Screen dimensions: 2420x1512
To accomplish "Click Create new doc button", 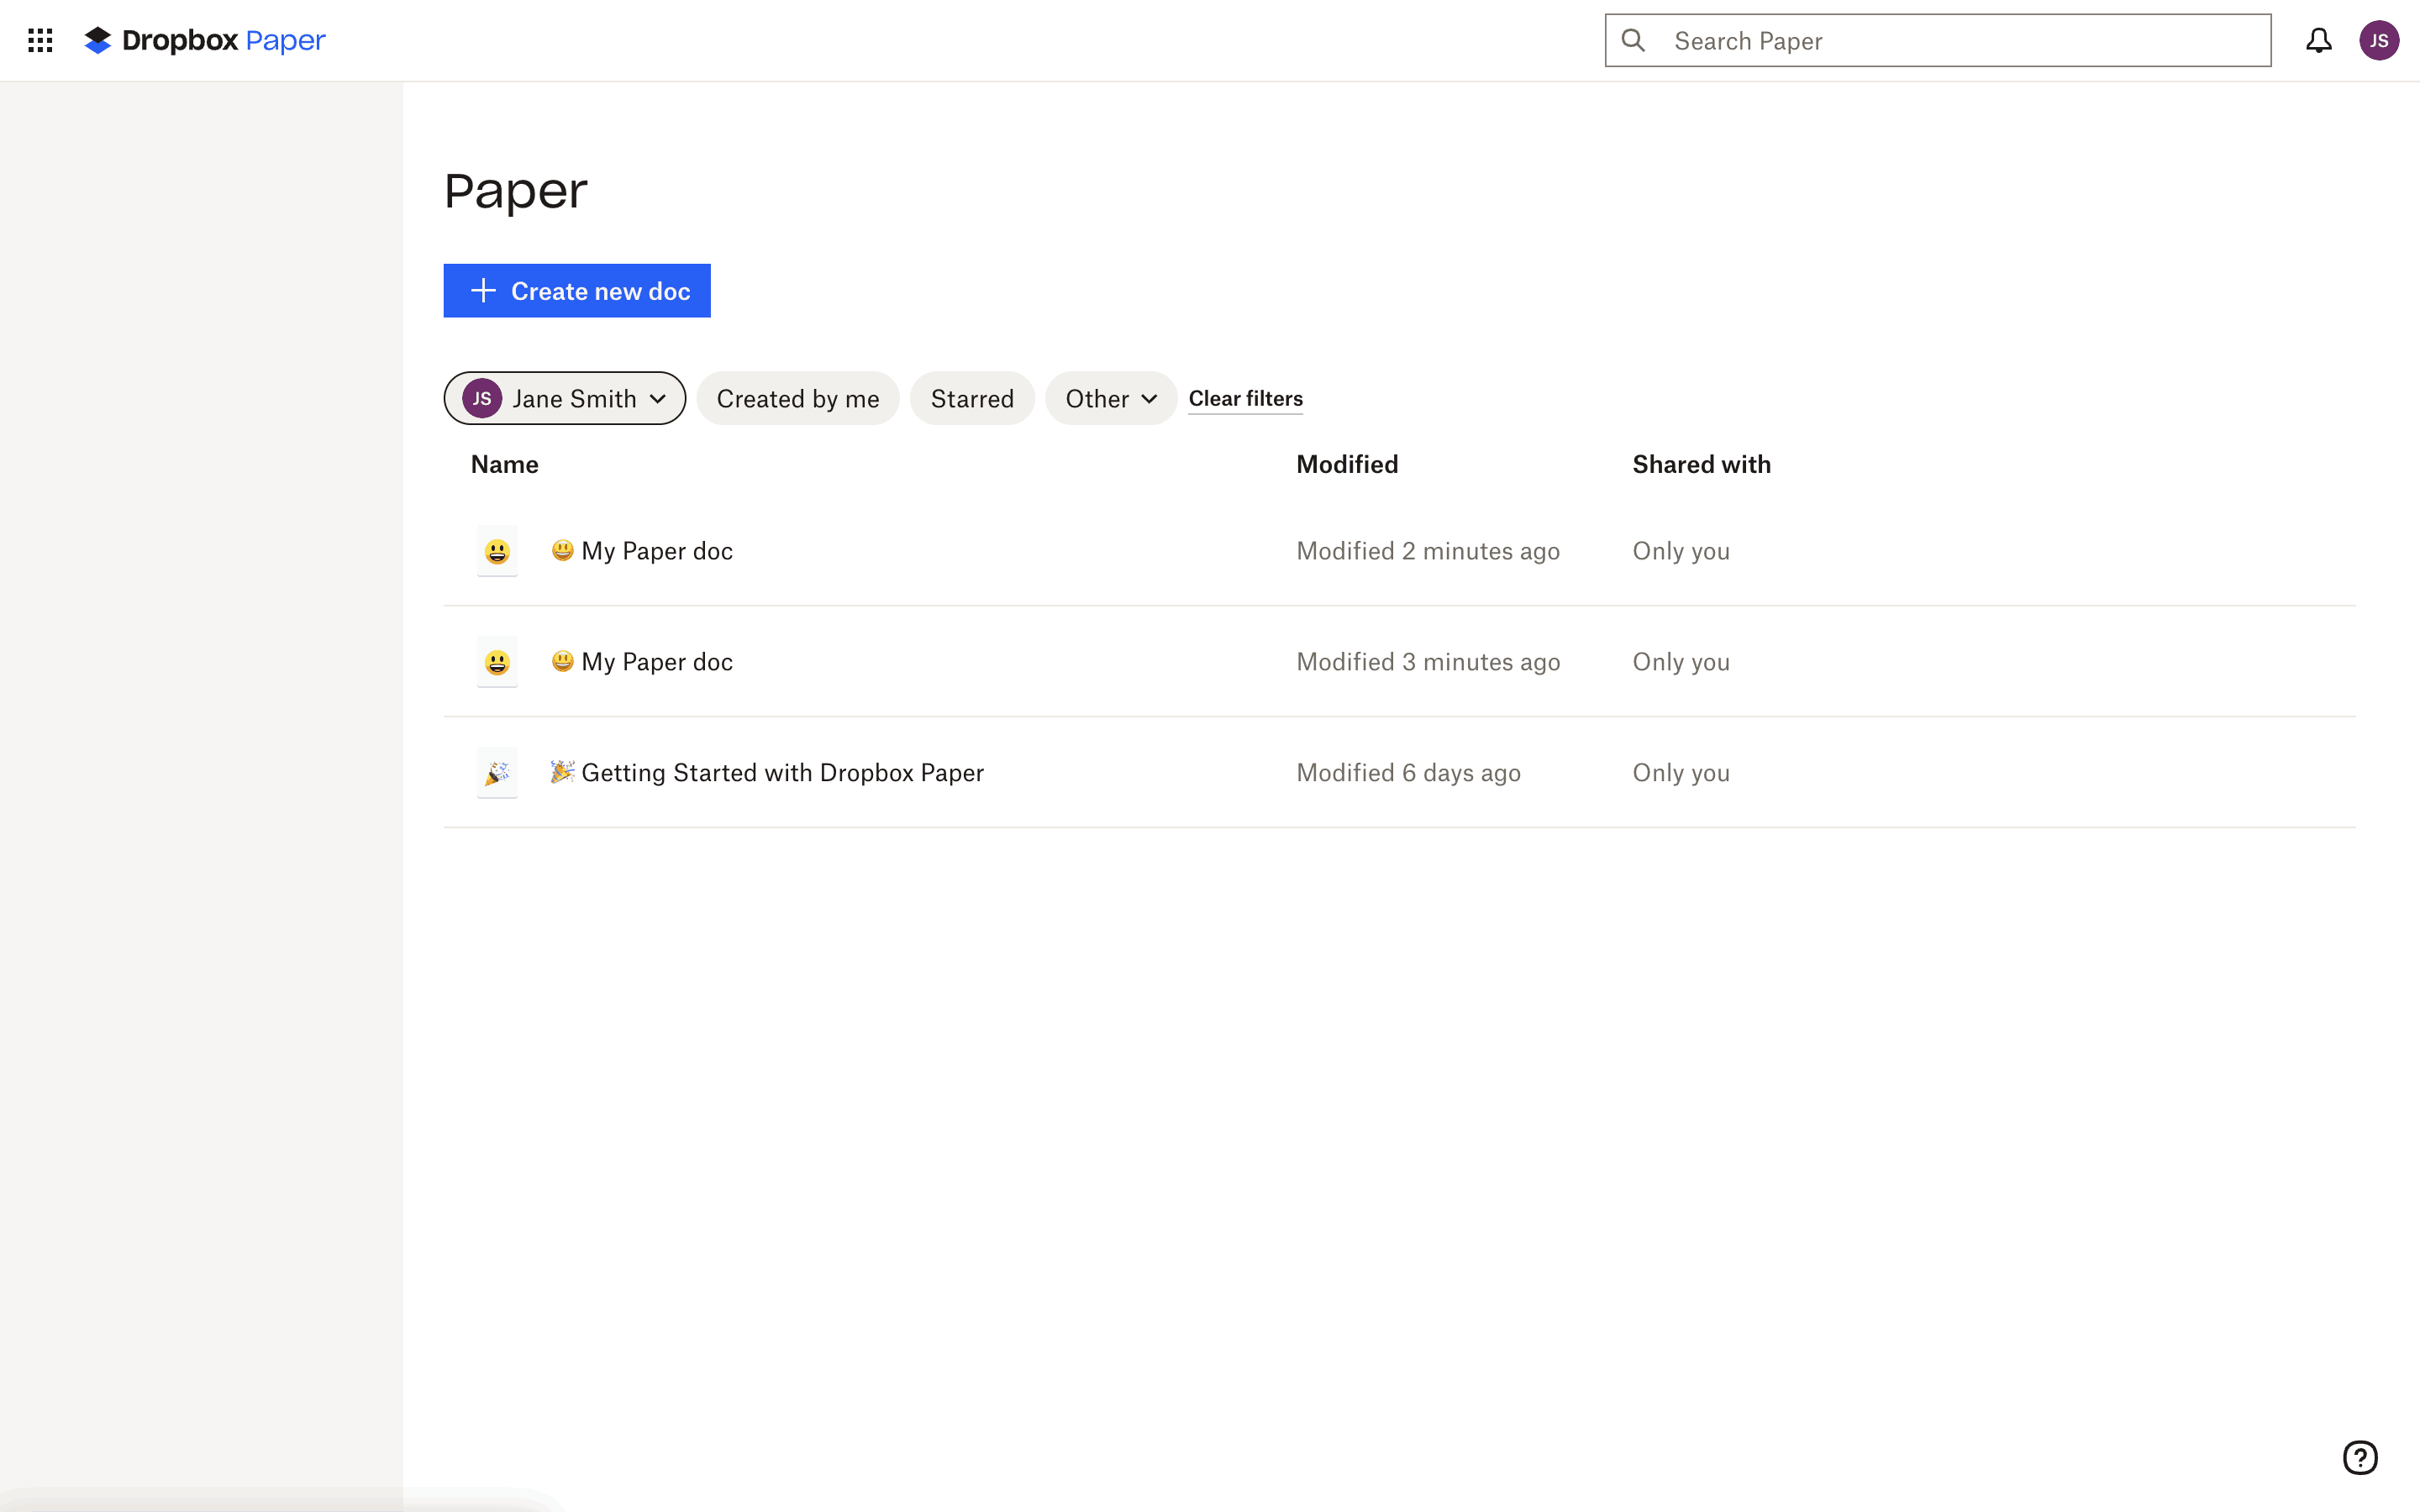I will click(x=577, y=291).
